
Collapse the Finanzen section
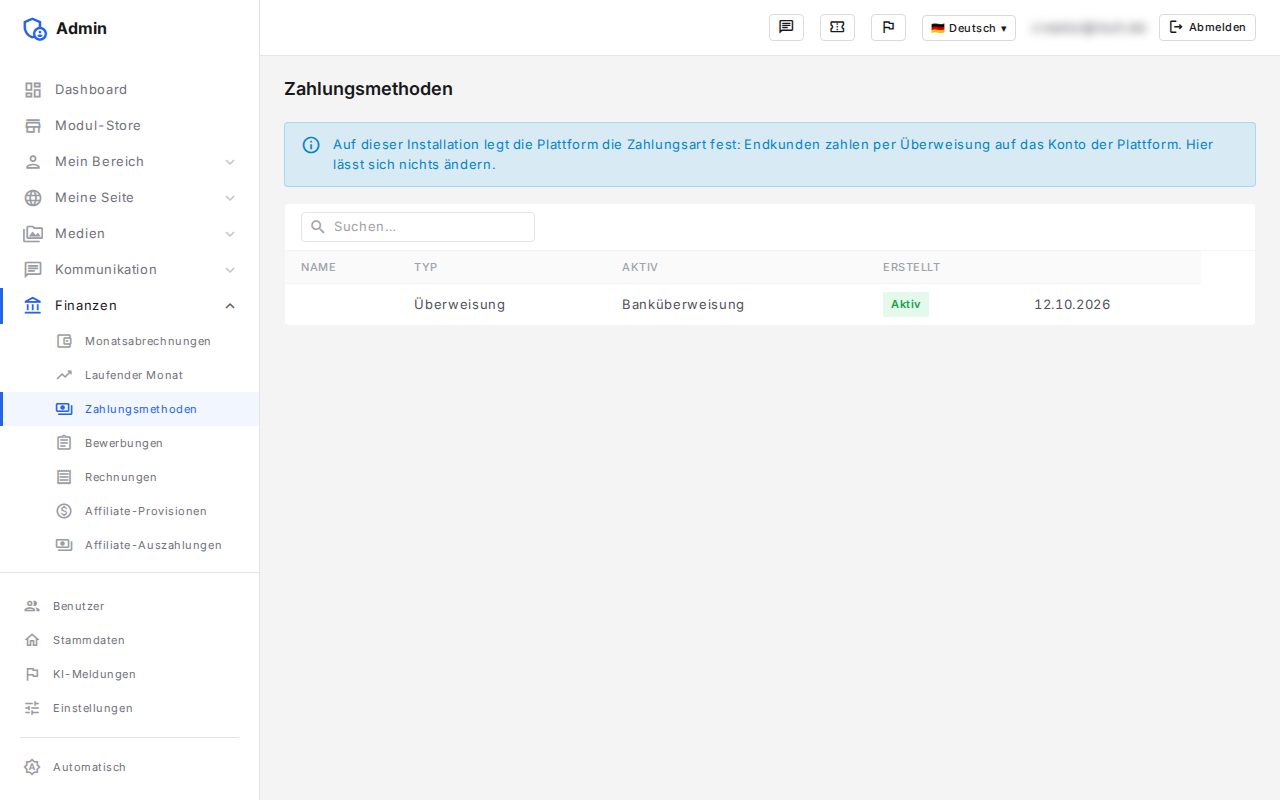tap(129, 306)
